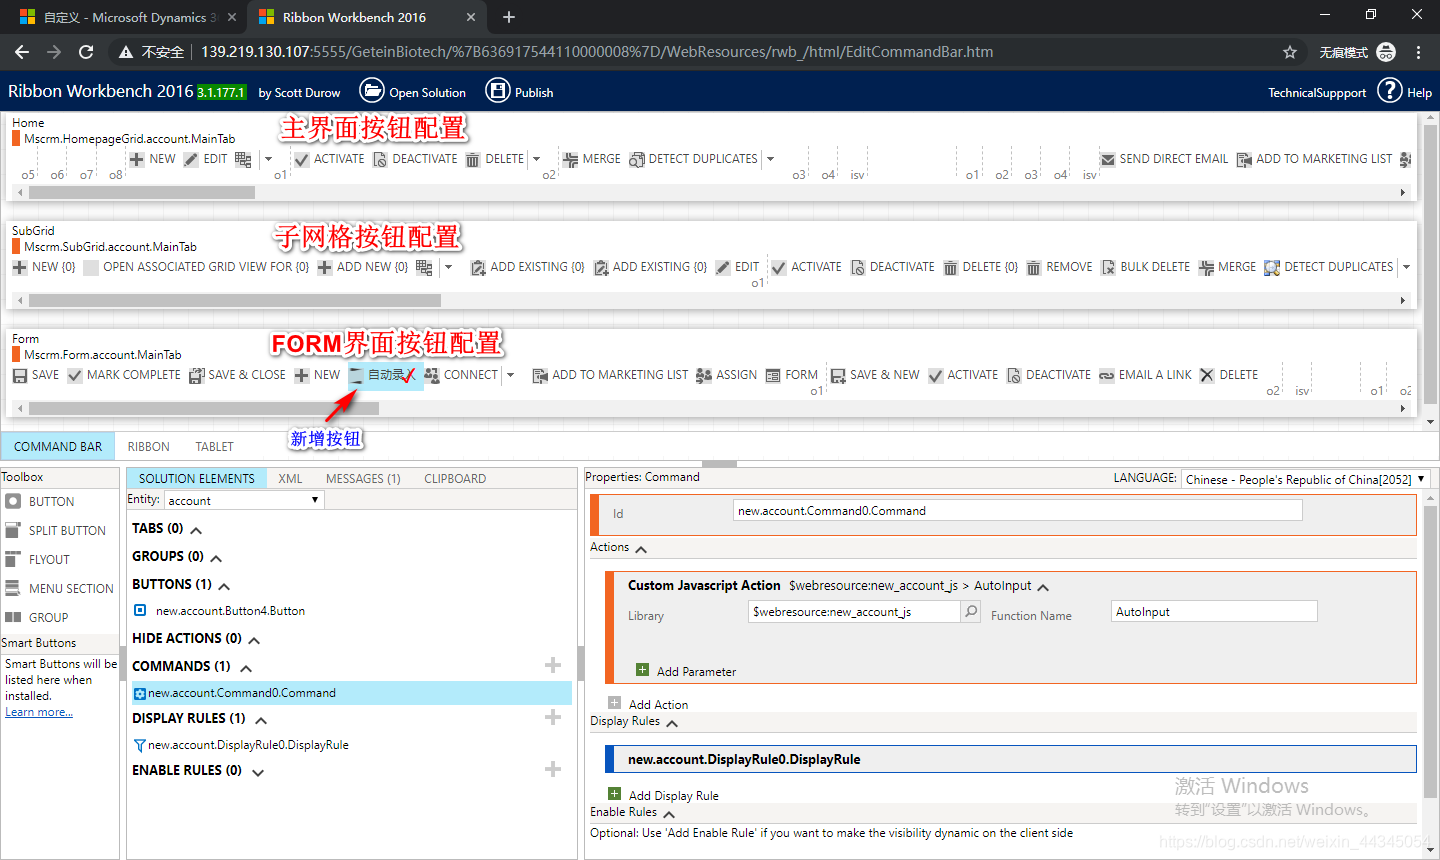The image size is (1440, 860).
Task: Click the Library input field
Action: [855, 611]
